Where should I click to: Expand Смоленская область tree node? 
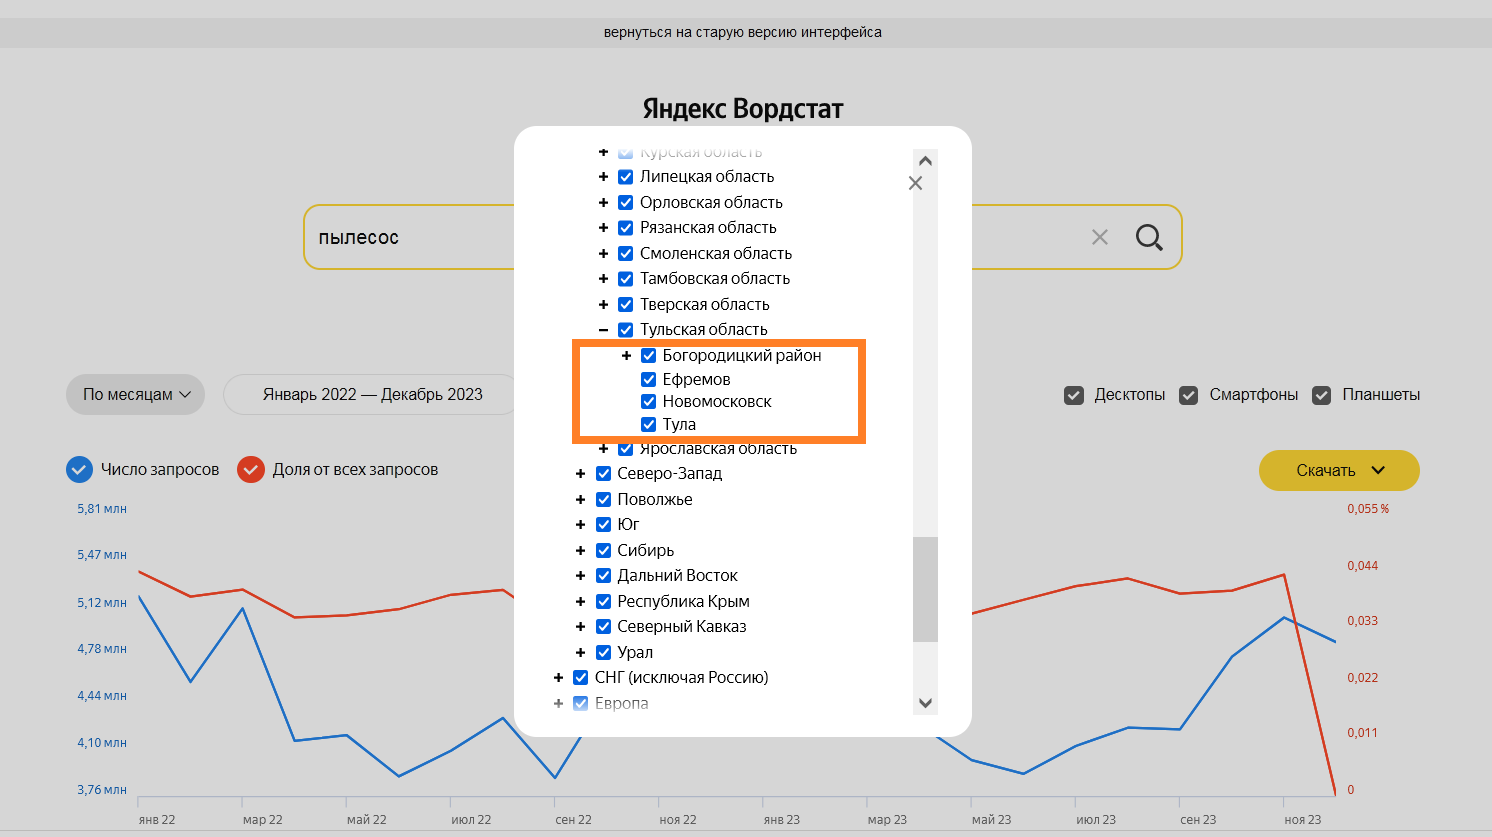(603, 254)
